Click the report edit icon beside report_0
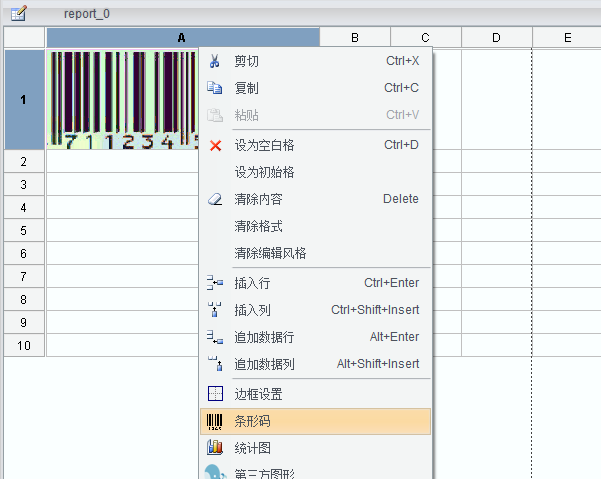 [18, 14]
